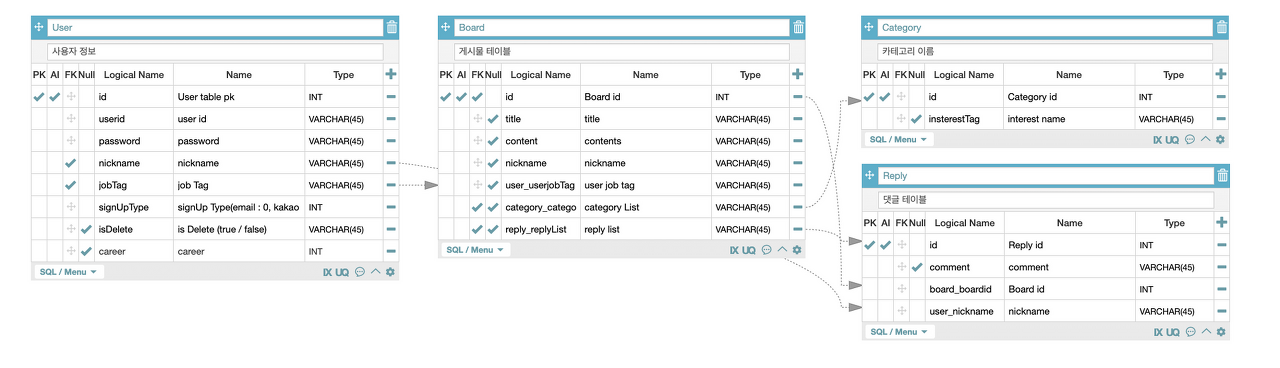Add a new column to Reply table
This screenshot has width=1280, height=368.
point(1221,222)
